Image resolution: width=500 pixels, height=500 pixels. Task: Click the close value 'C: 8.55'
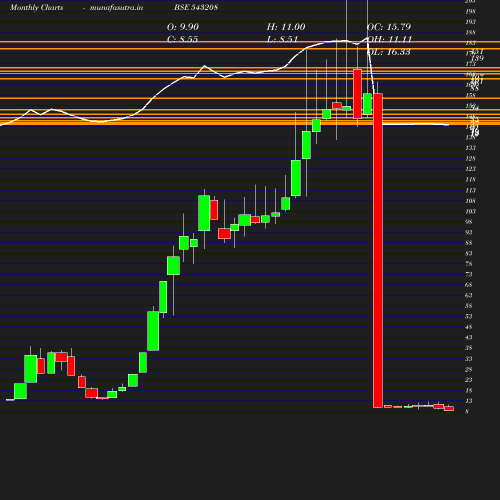[182, 39]
